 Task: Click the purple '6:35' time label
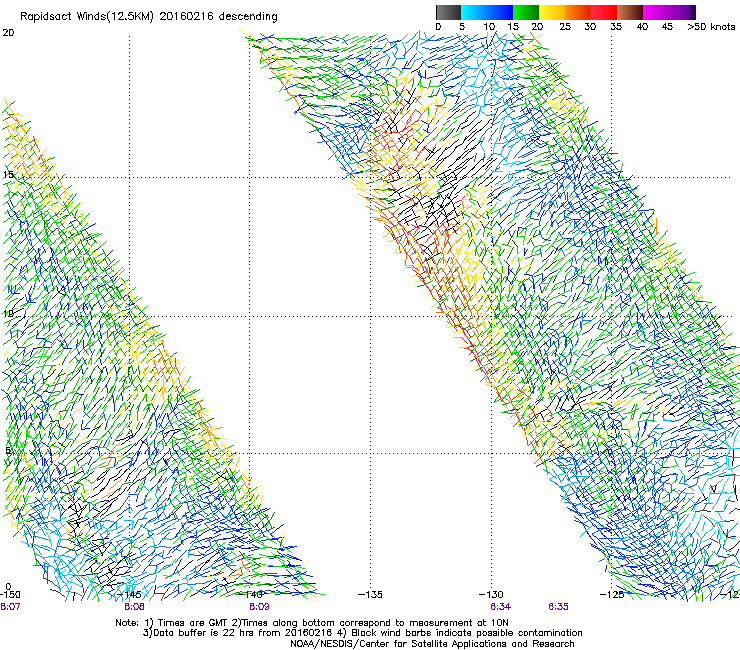[558, 607]
